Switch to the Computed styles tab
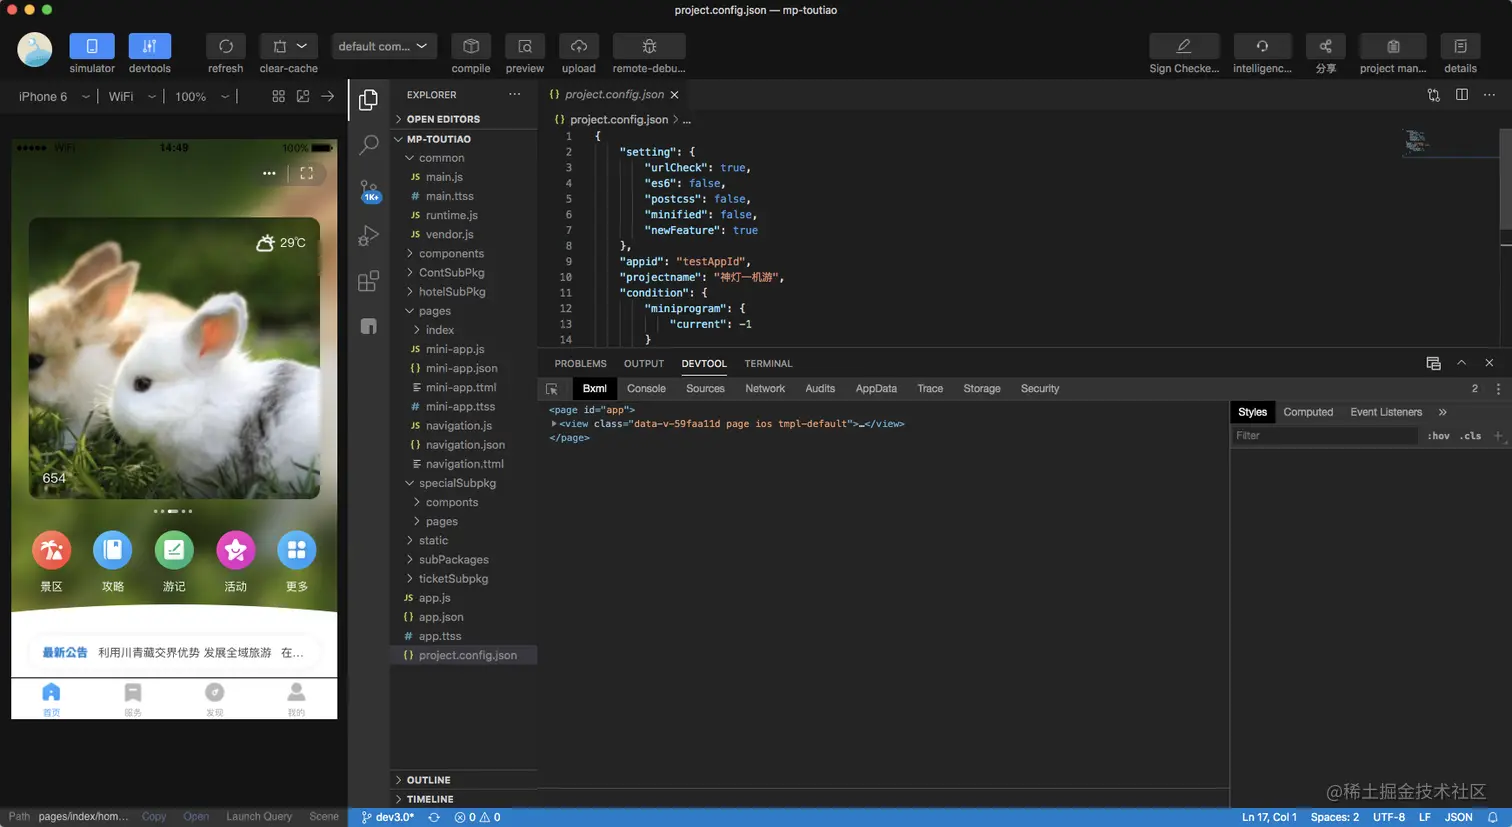1512x827 pixels. coord(1308,412)
